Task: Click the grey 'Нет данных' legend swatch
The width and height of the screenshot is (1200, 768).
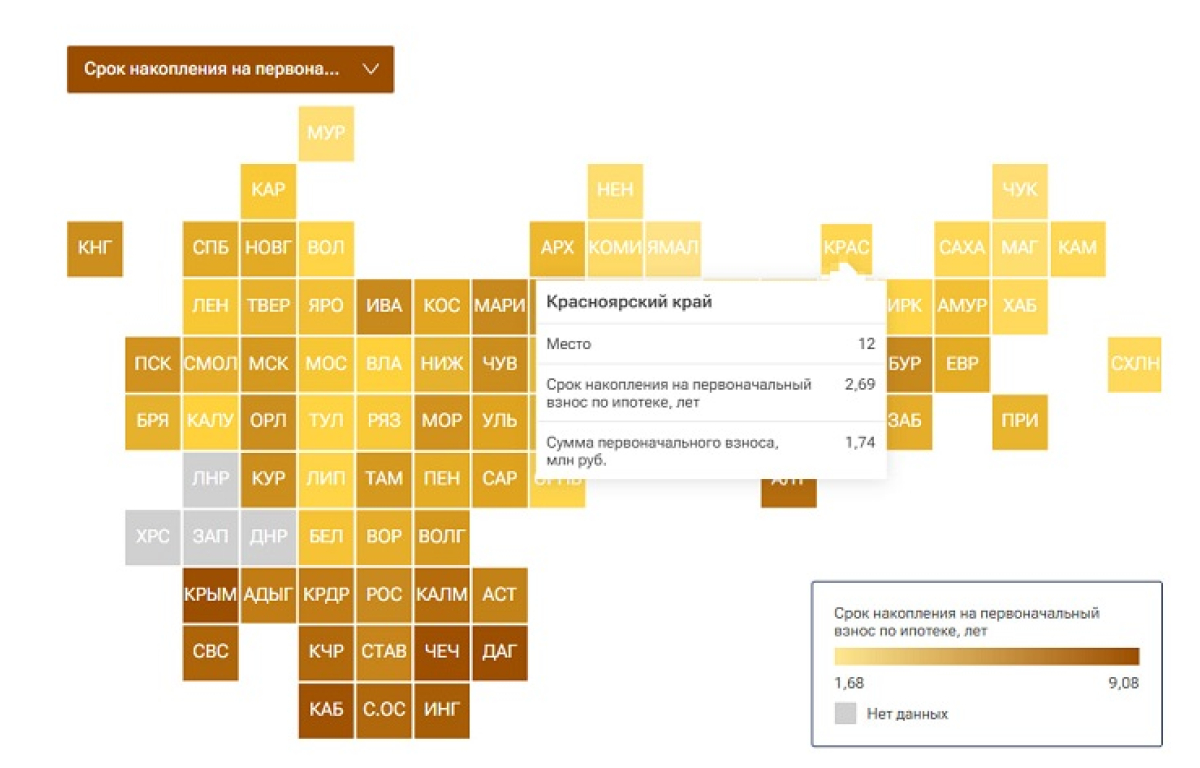Action: [x=846, y=714]
